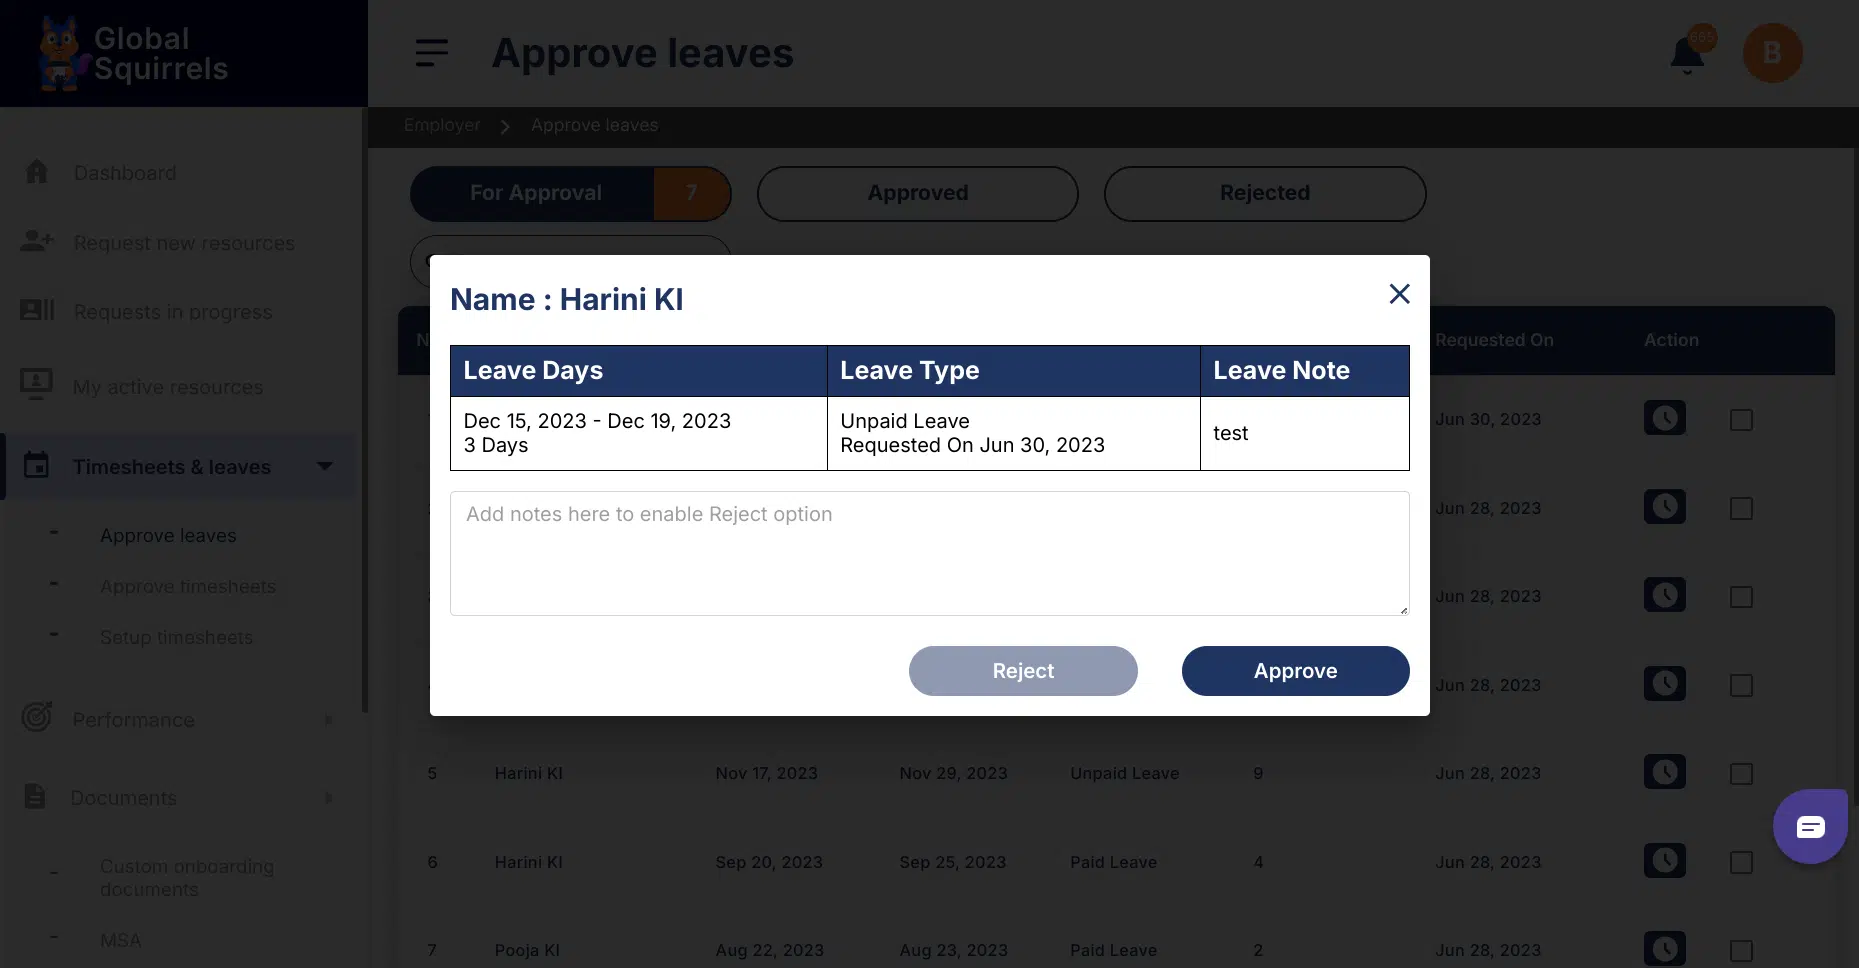The width and height of the screenshot is (1859, 968).
Task: Switch to the Rejected tab
Action: click(x=1264, y=193)
